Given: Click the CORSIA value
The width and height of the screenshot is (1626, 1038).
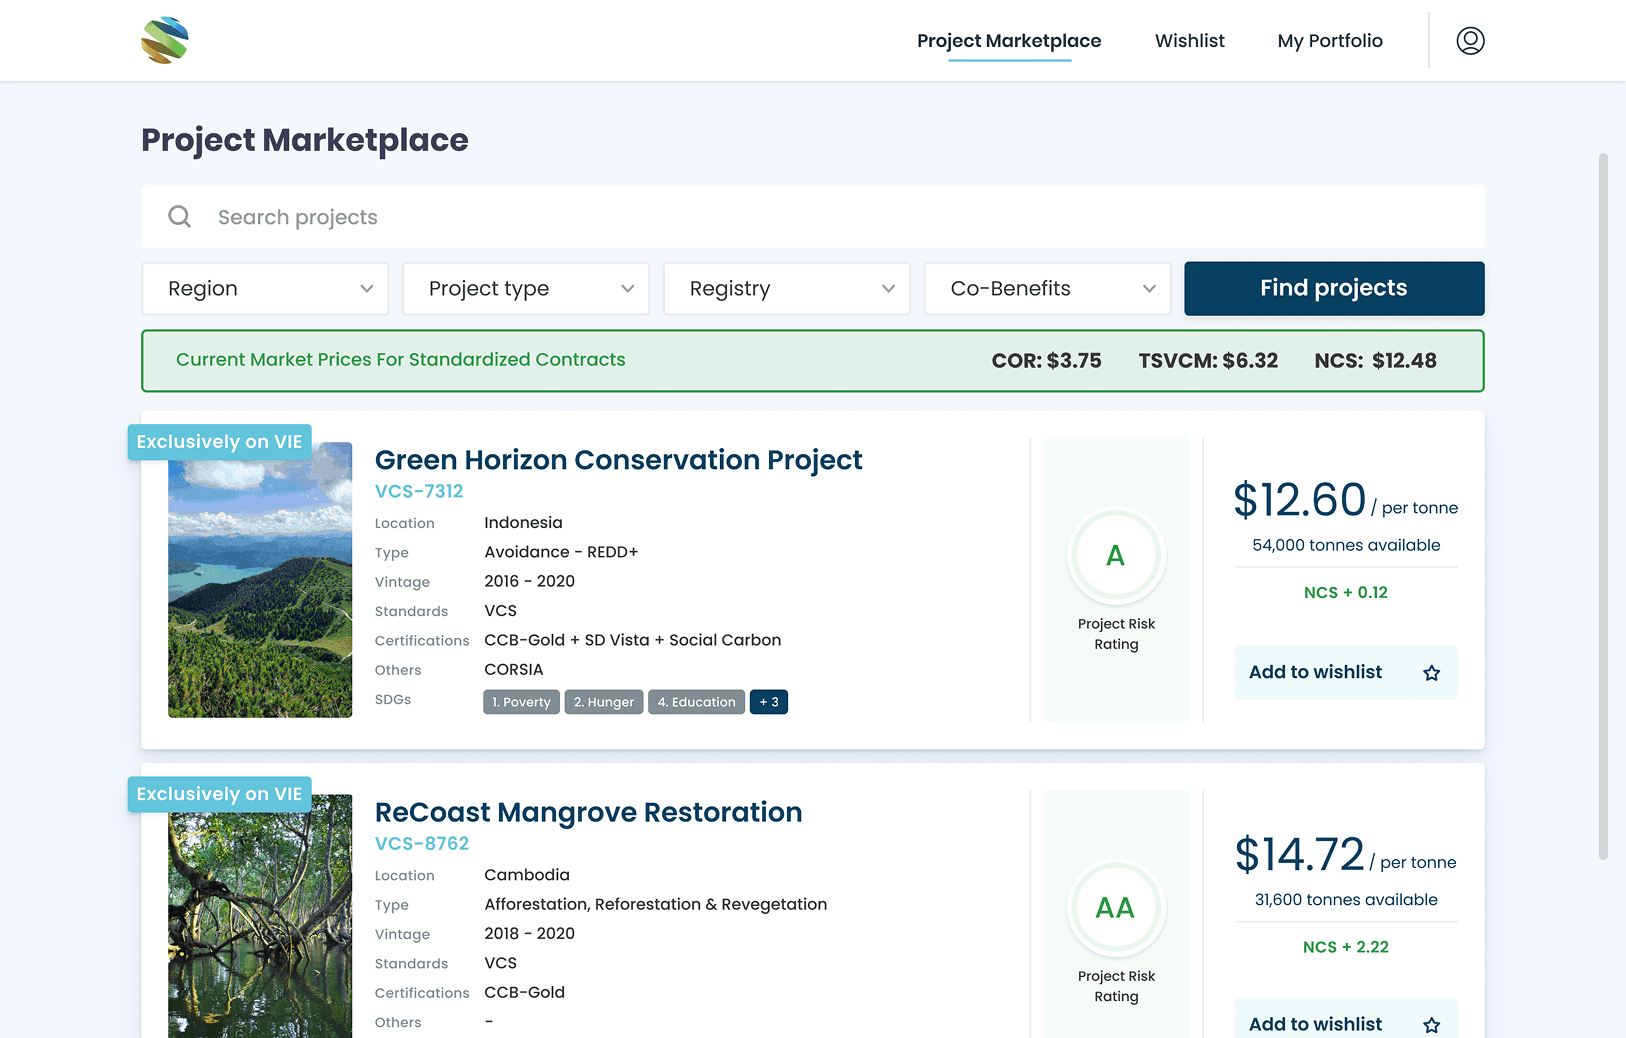Looking at the screenshot, I should [514, 670].
